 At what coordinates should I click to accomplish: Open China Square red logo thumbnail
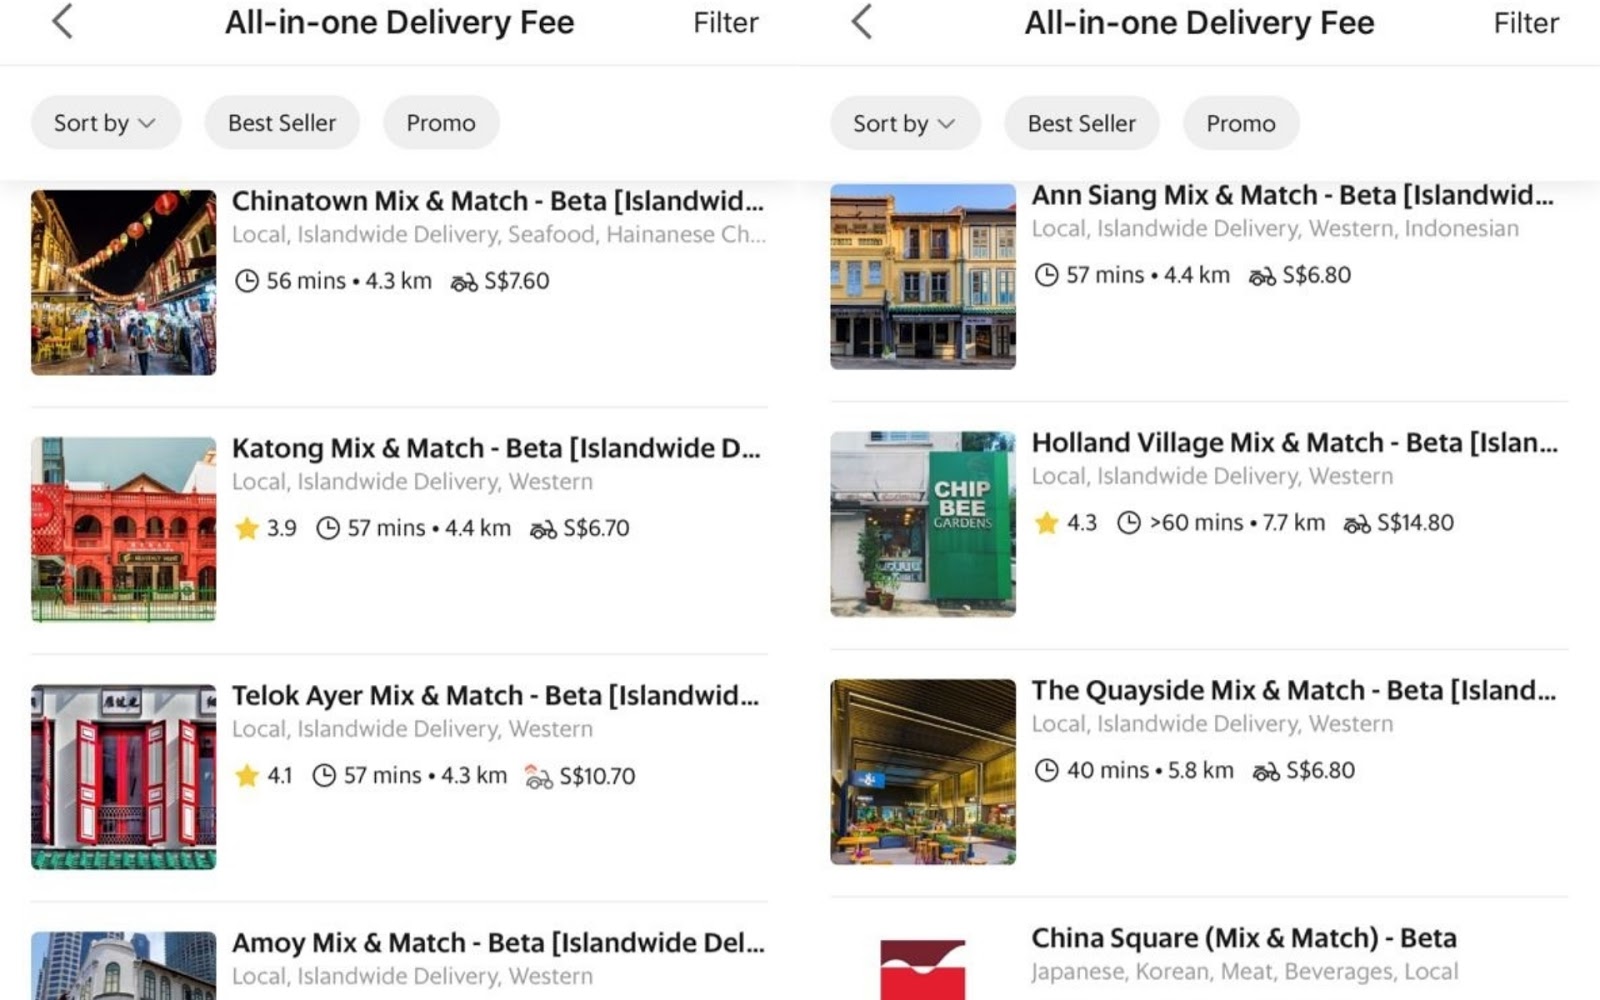923,968
